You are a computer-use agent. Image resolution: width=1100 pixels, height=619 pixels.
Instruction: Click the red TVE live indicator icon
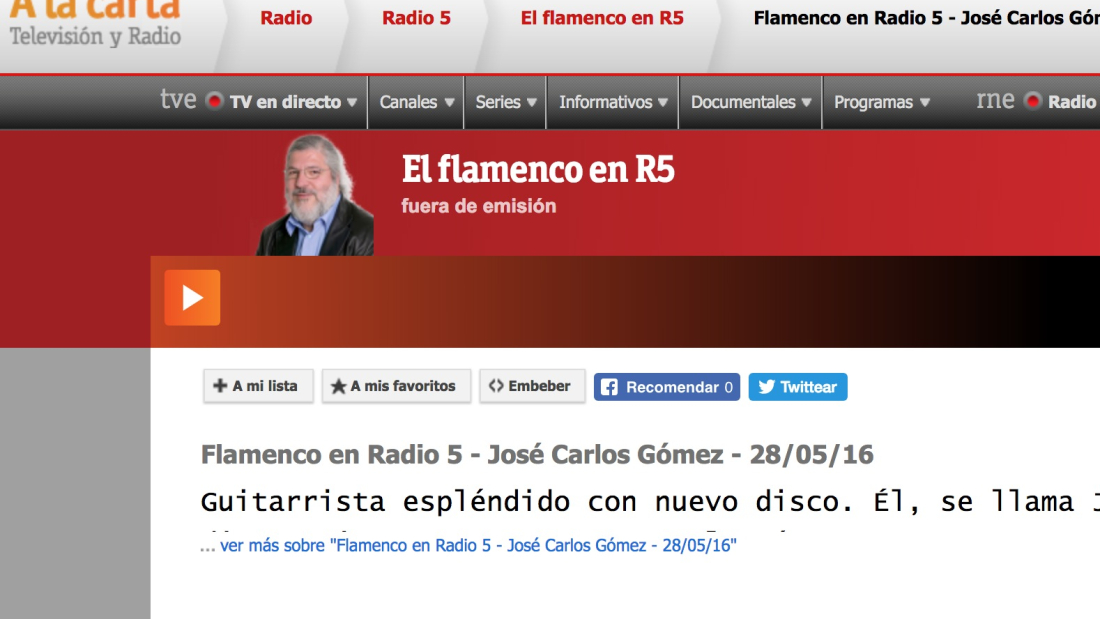(x=214, y=101)
